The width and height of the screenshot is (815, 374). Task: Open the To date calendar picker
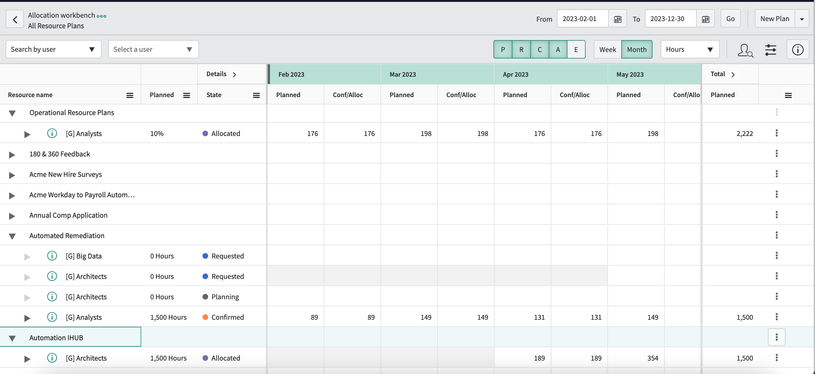tap(705, 19)
